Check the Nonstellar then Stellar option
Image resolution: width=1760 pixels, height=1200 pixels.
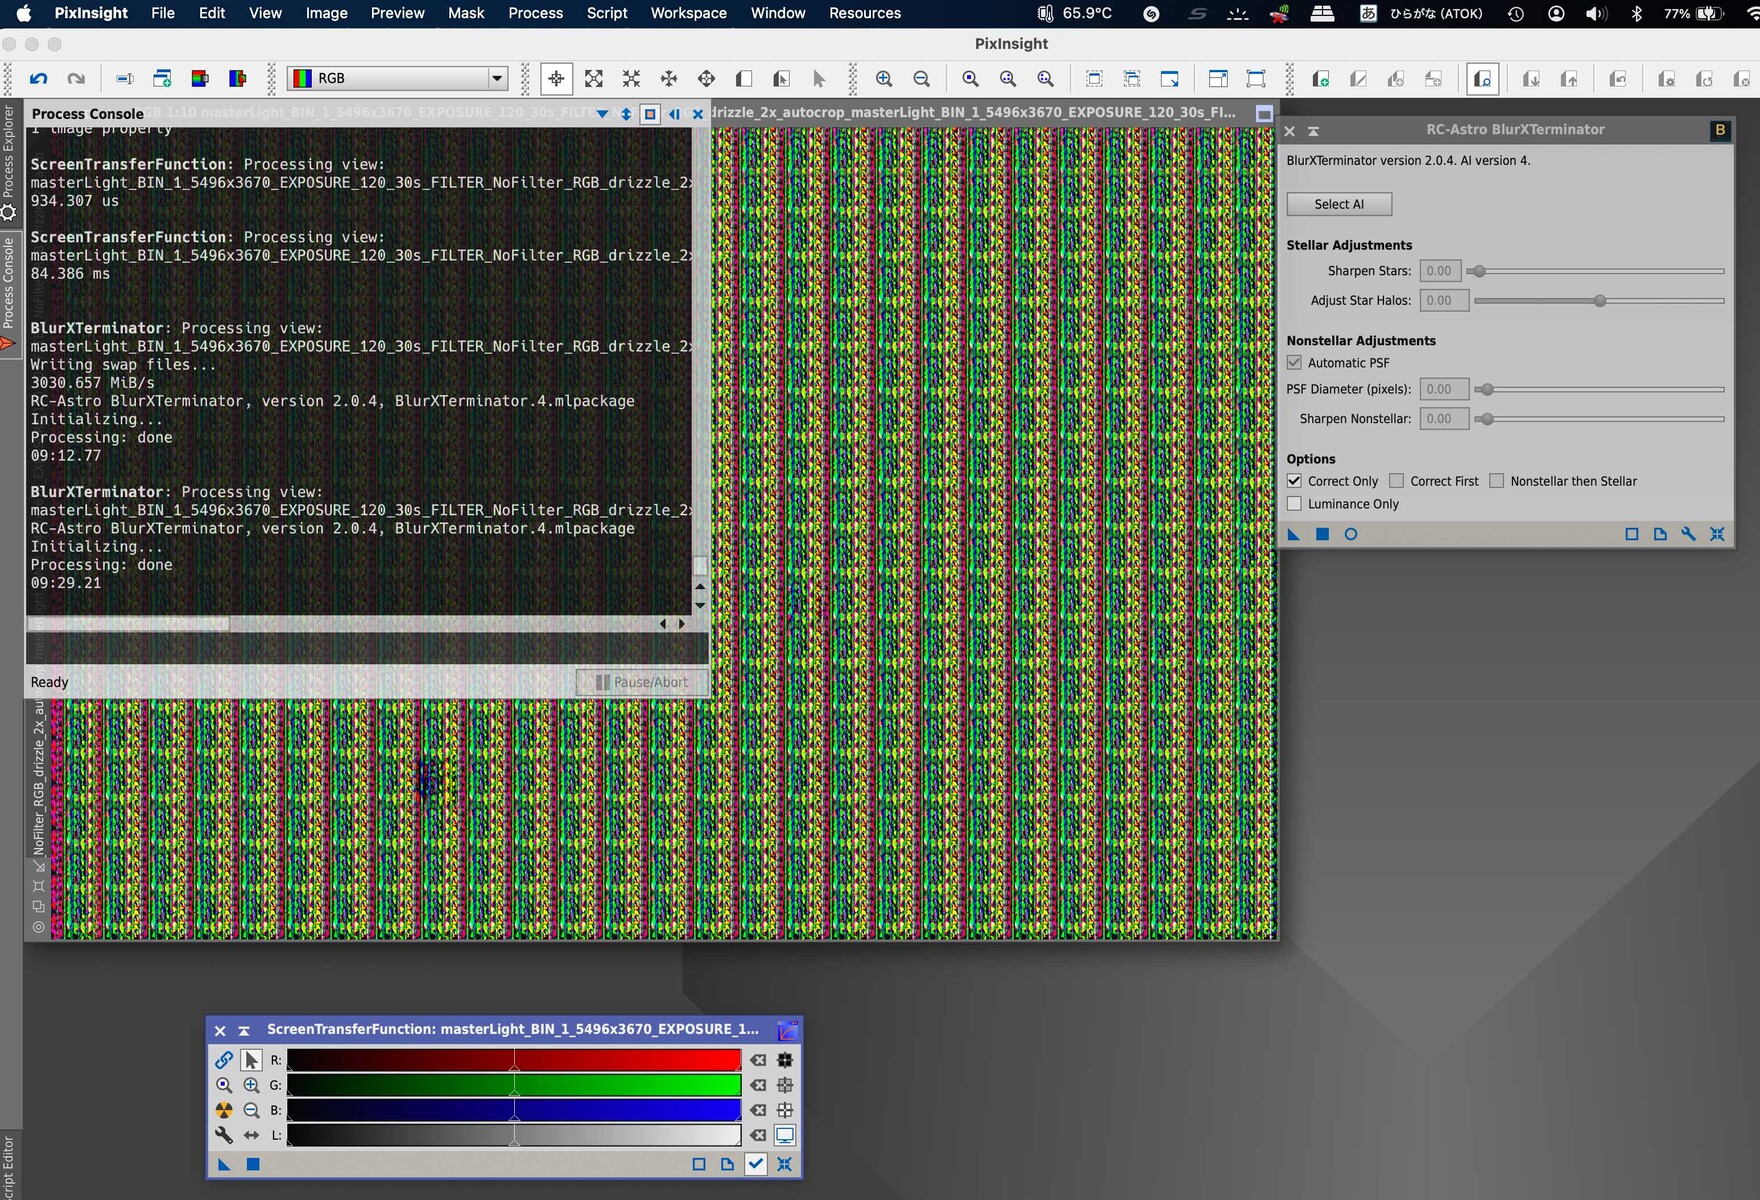pos(1497,481)
